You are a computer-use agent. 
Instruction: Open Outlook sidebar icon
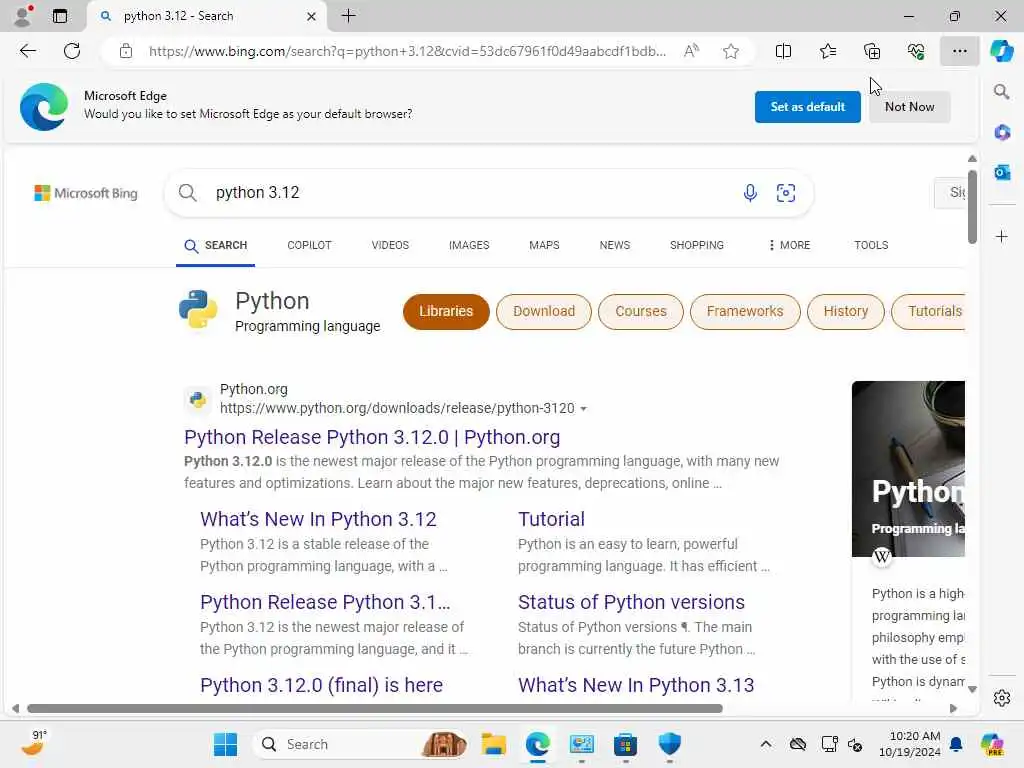pos(1002,172)
